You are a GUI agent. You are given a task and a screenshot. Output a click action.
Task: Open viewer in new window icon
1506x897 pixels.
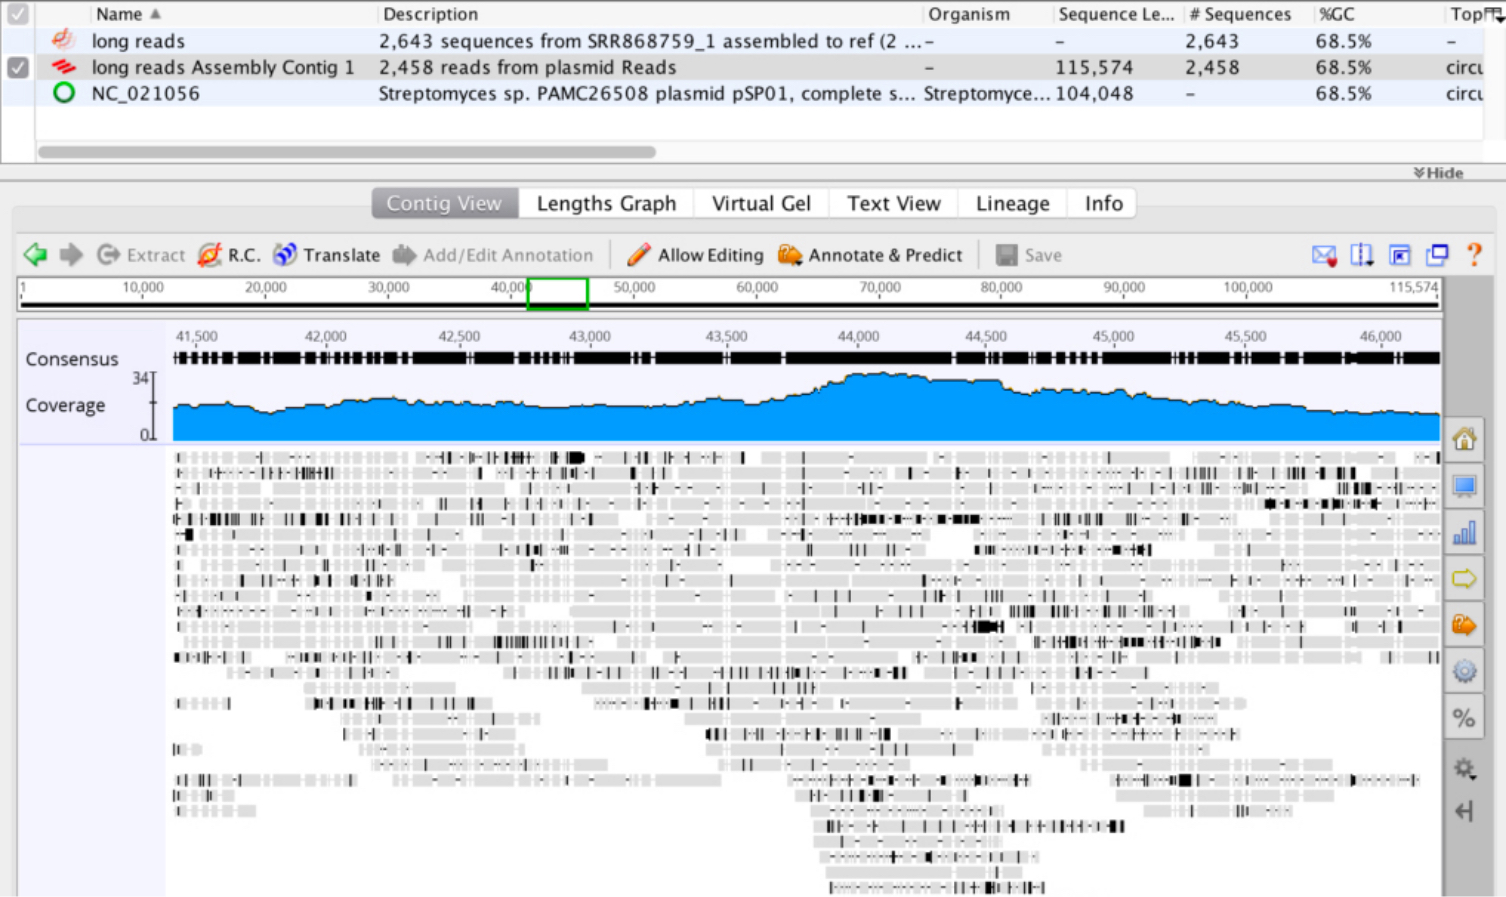coord(1437,255)
